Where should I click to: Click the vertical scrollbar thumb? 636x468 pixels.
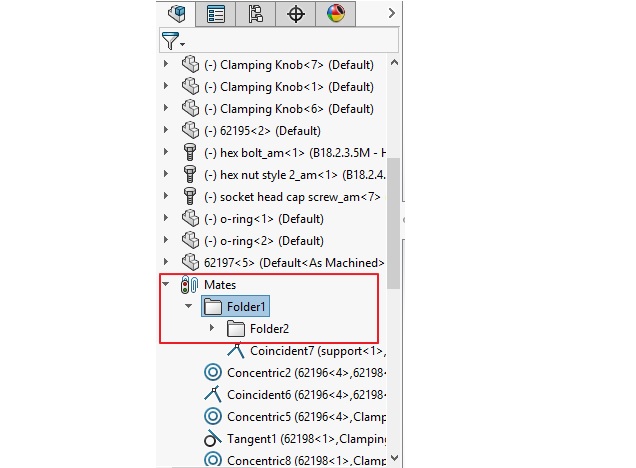coord(393,223)
